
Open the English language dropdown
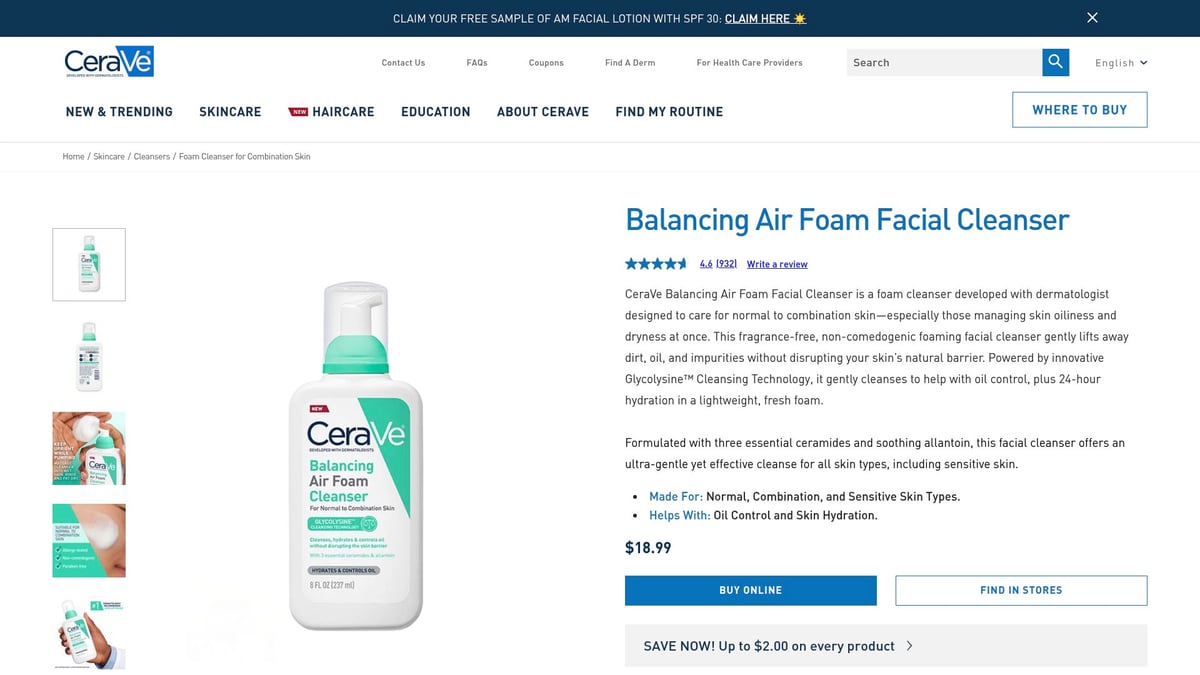pos(1120,62)
